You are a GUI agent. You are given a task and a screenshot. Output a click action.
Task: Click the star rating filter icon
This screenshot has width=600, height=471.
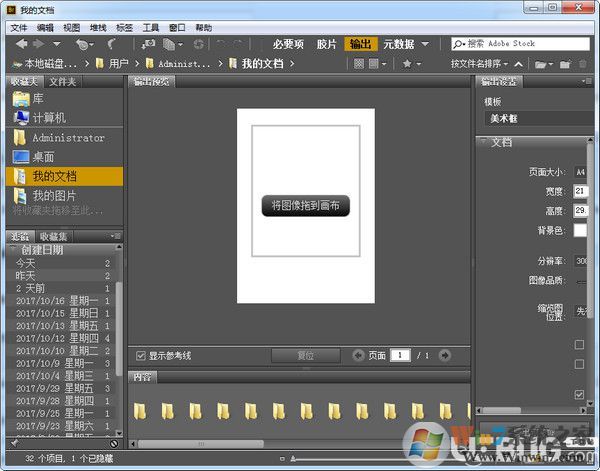[406, 64]
